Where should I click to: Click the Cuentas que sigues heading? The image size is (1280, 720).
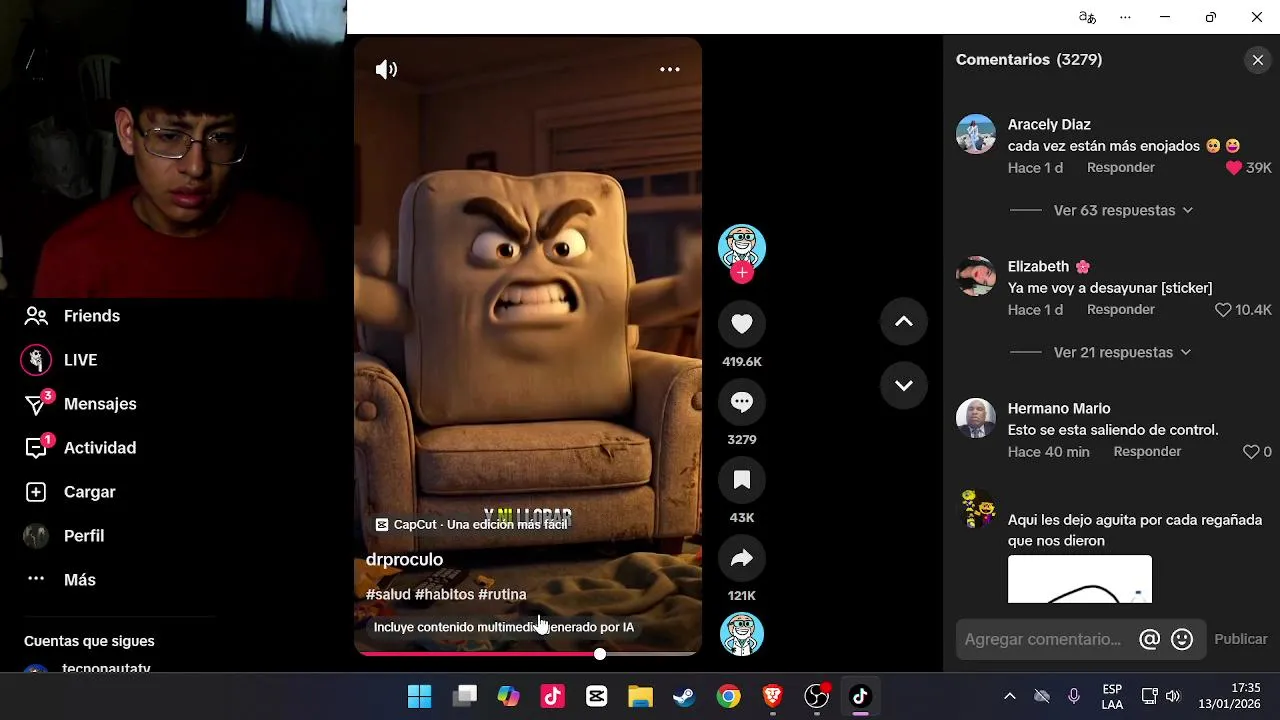click(x=89, y=641)
